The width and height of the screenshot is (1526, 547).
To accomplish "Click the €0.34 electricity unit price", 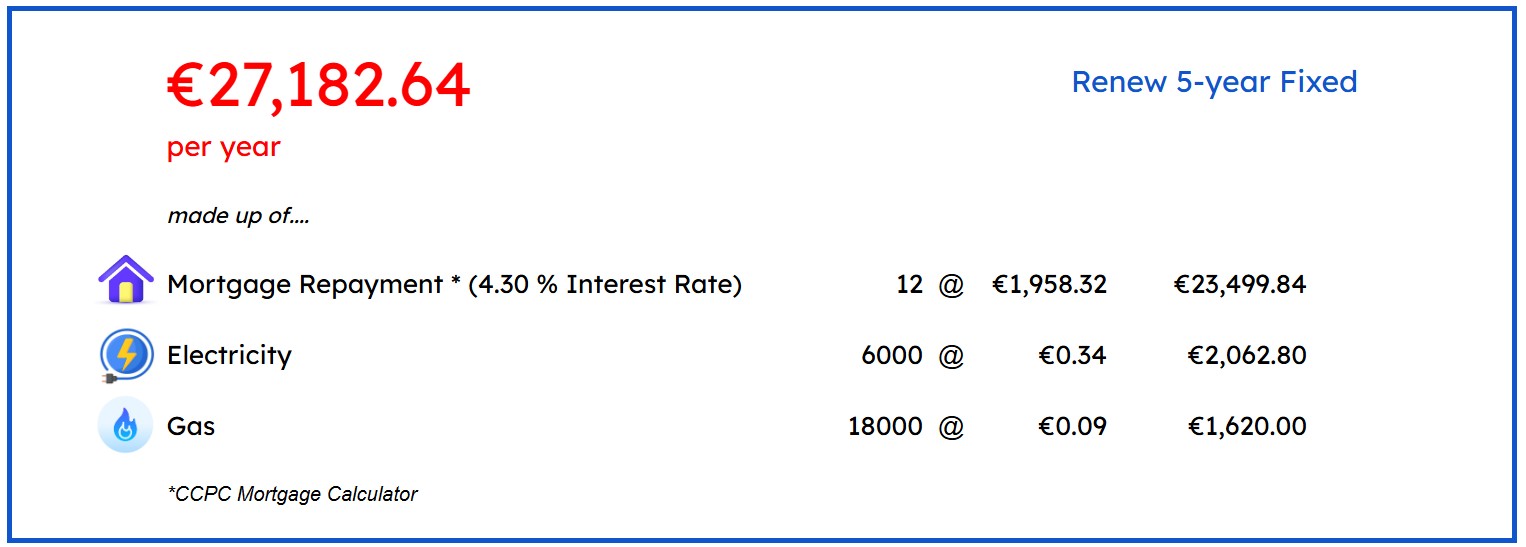I will (1072, 356).
